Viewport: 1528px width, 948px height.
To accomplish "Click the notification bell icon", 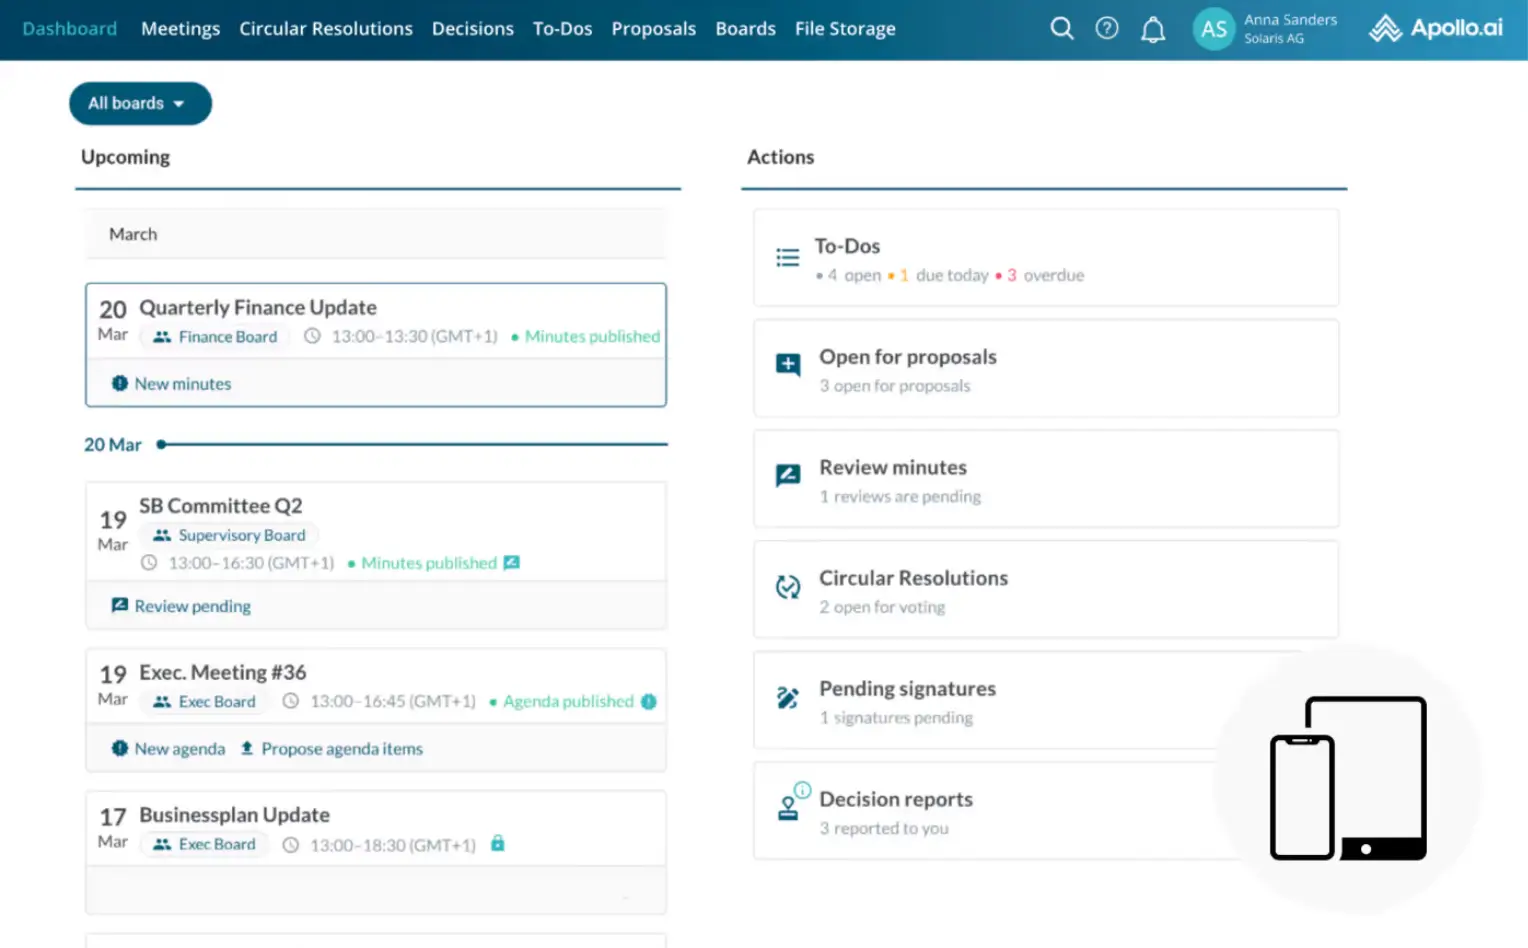I will pos(1153,28).
